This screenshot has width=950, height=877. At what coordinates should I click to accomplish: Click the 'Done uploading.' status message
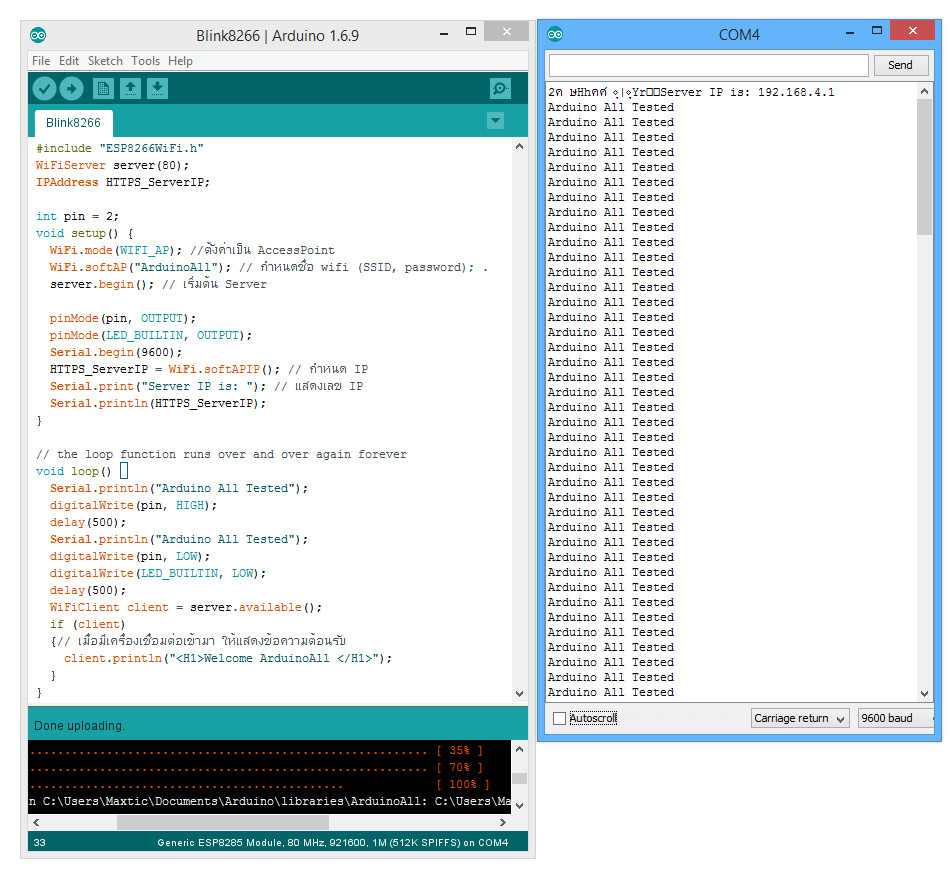(x=79, y=726)
